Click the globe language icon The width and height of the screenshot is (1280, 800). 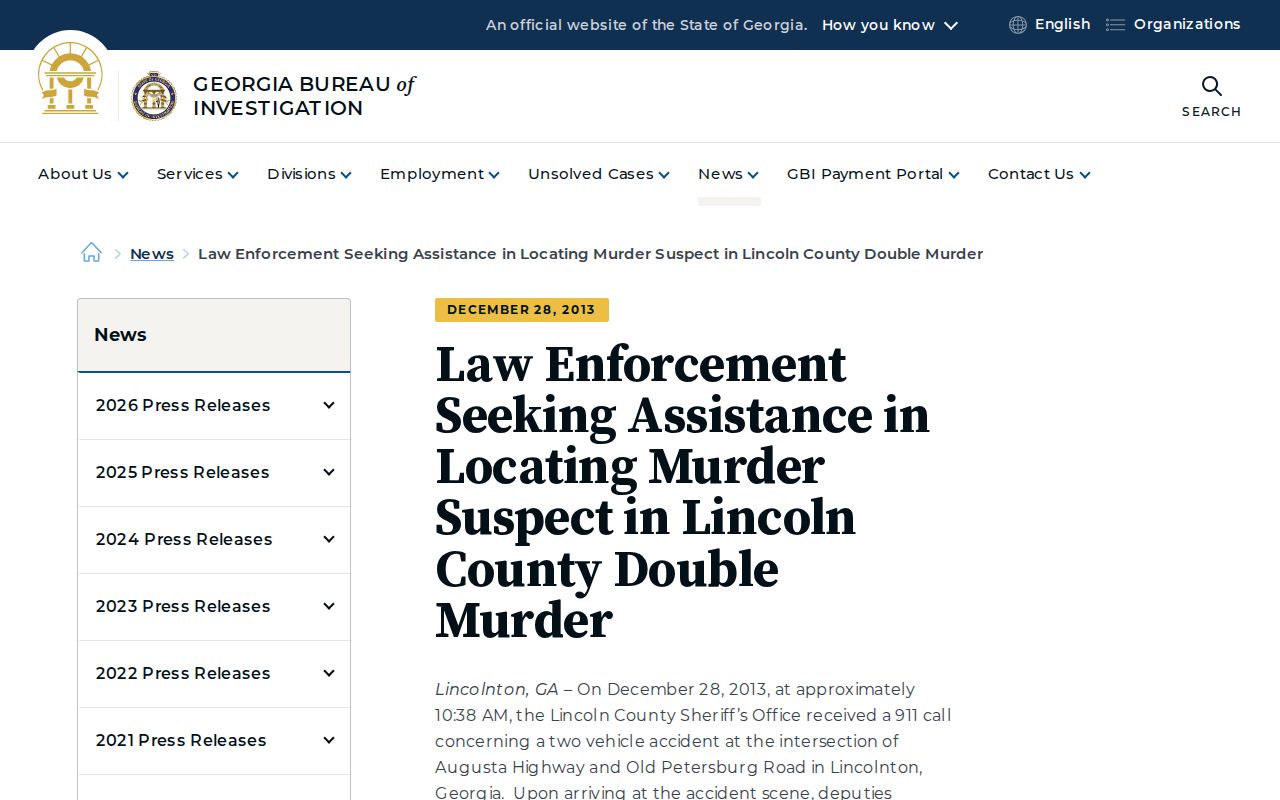point(1018,25)
